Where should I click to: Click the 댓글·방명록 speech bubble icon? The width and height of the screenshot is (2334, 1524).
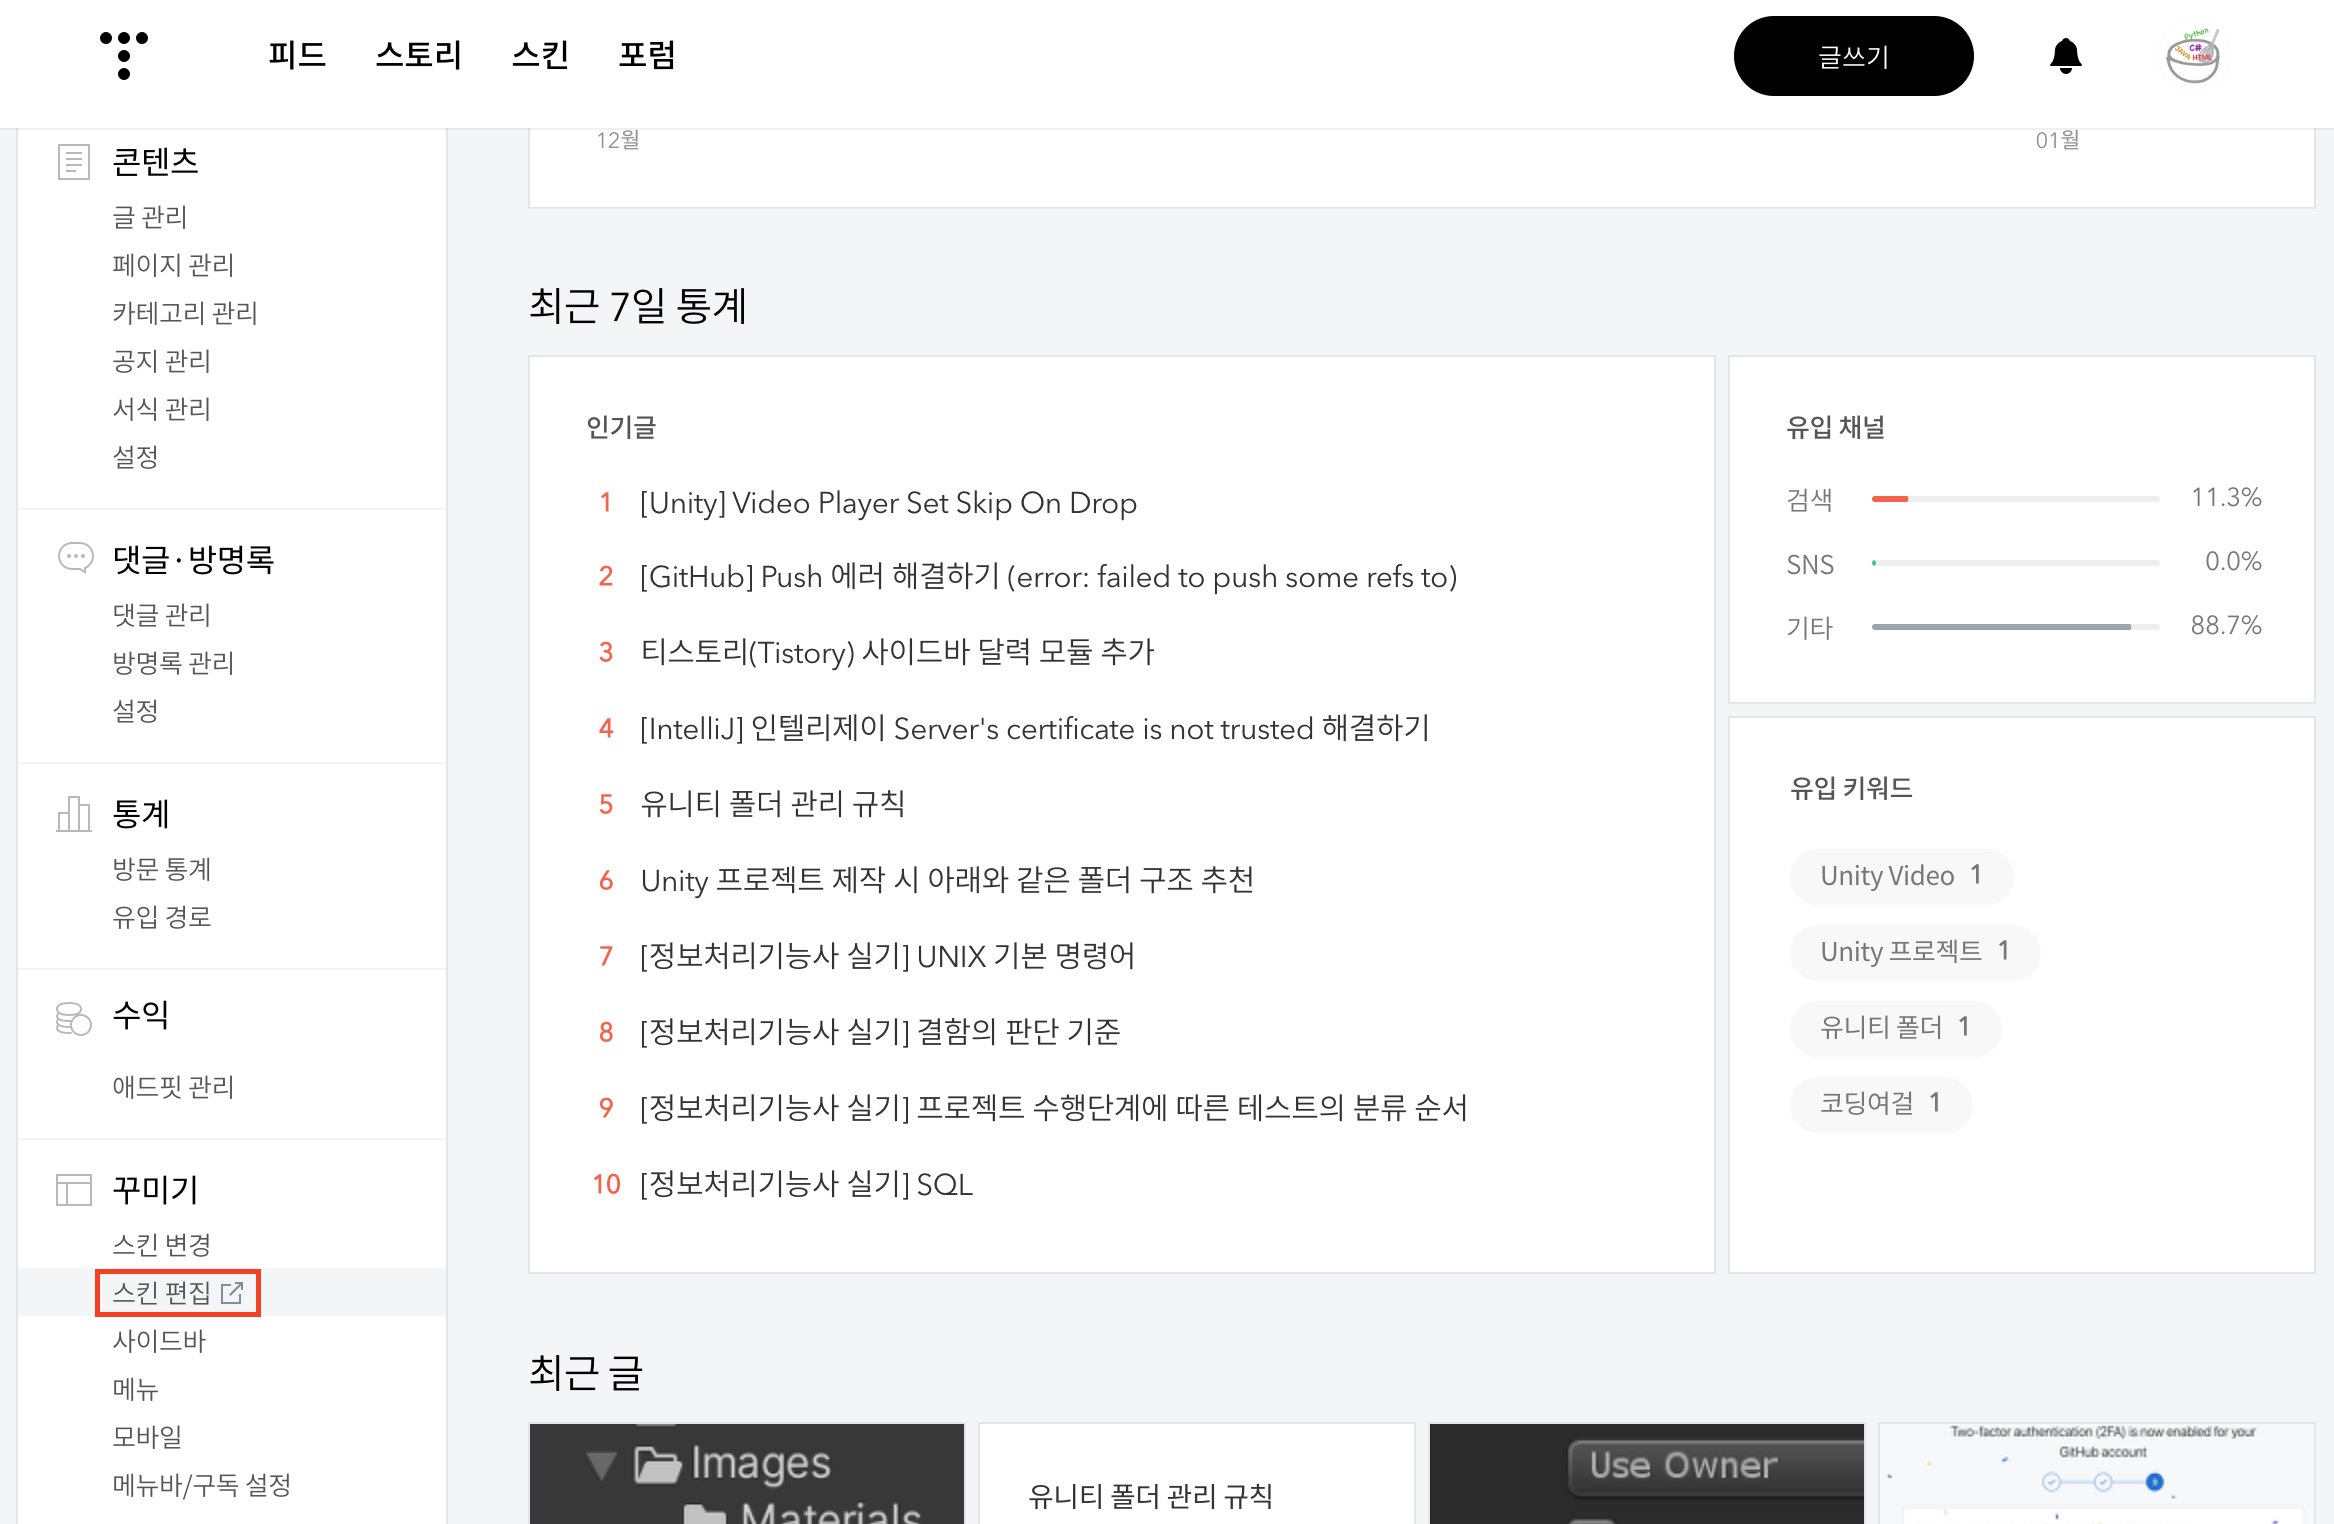point(76,557)
